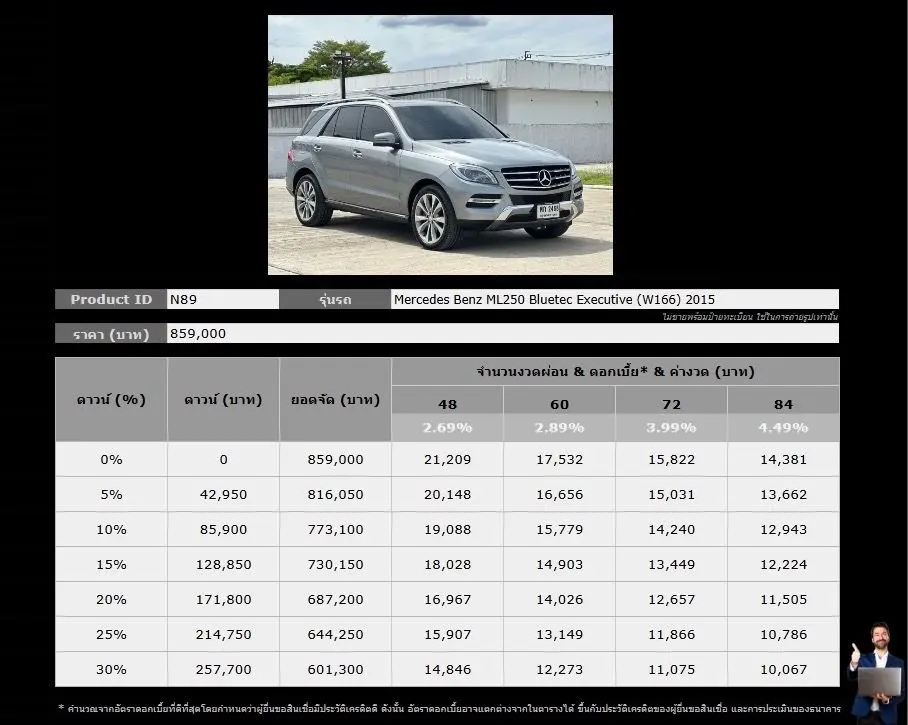Click the 48 installments column header
The width and height of the screenshot is (908, 725).
pyautogui.click(x=447, y=400)
